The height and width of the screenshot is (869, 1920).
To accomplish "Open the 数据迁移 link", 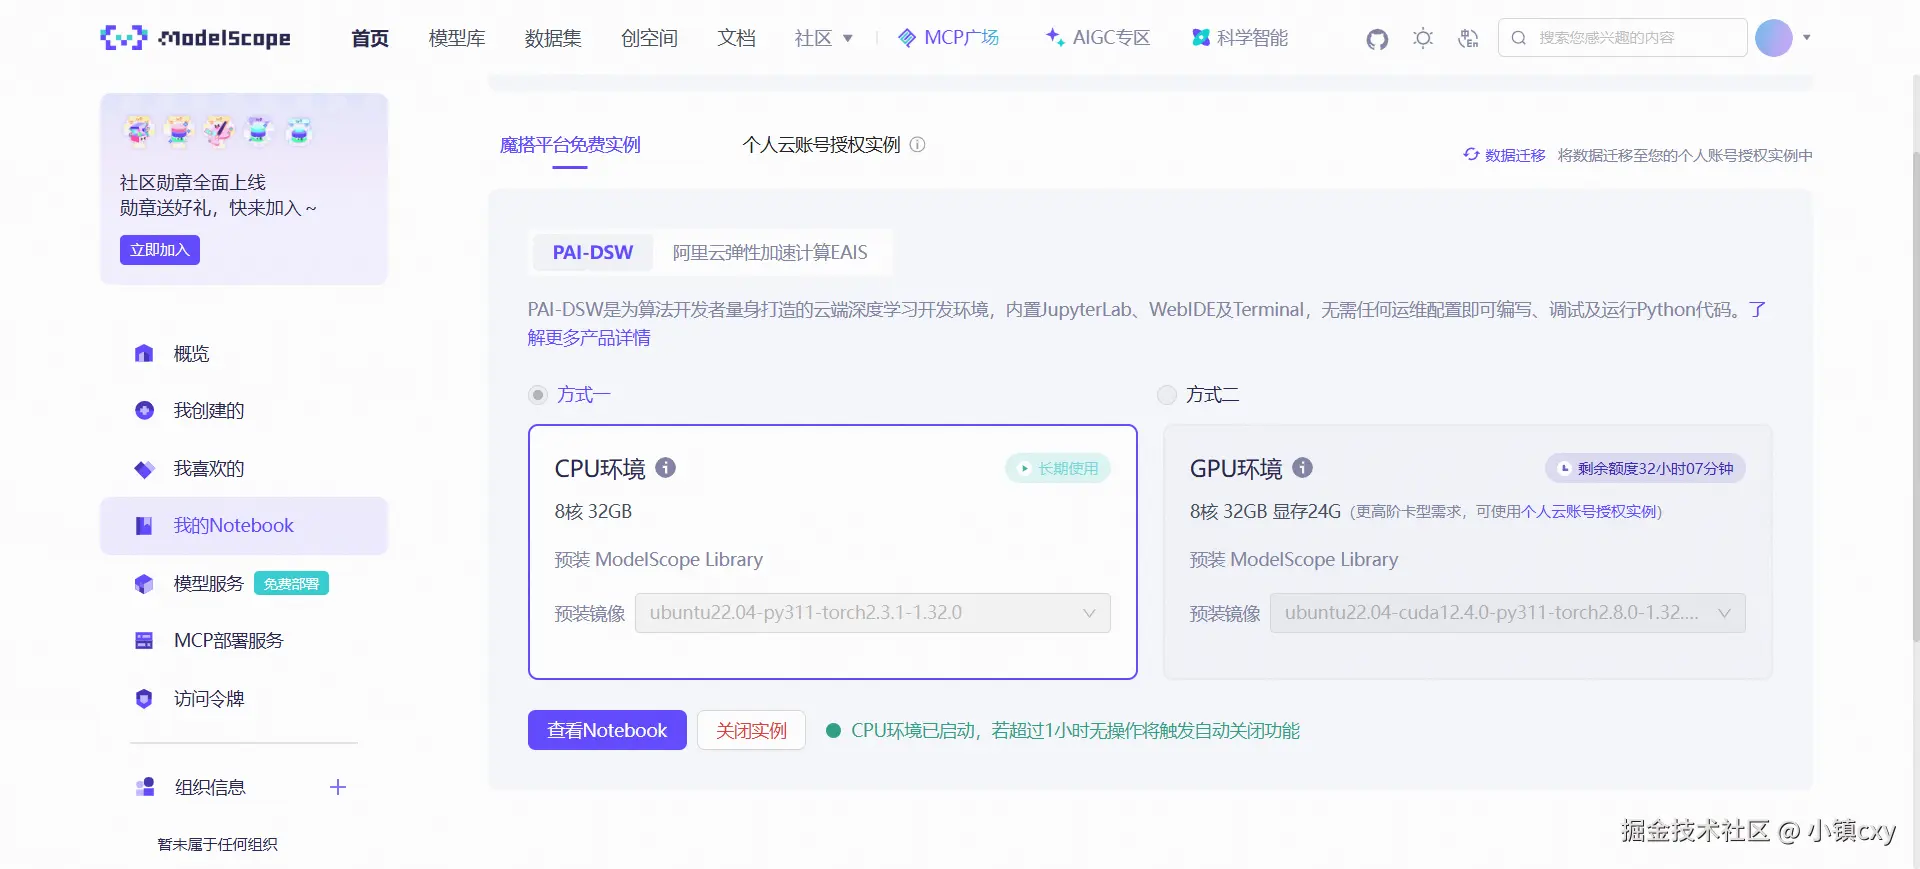I will pos(1515,155).
